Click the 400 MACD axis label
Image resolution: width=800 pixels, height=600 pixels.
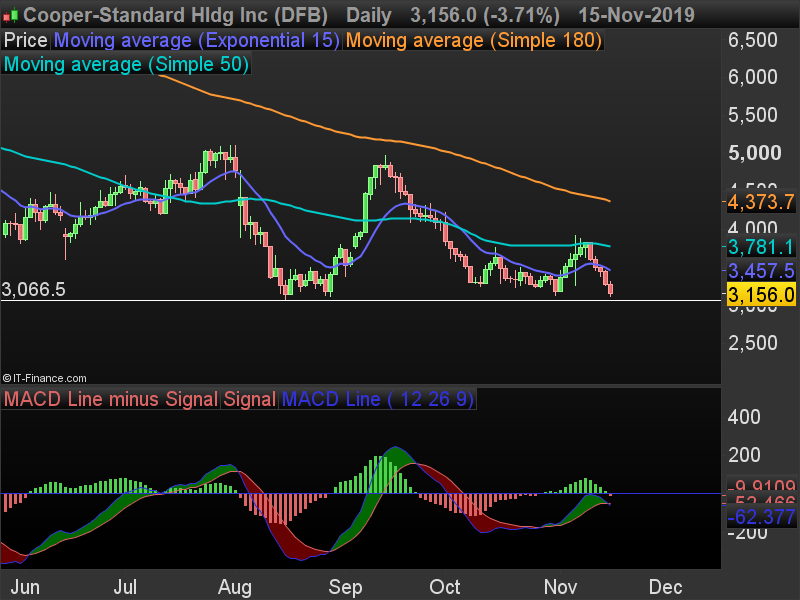(x=744, y=417)
